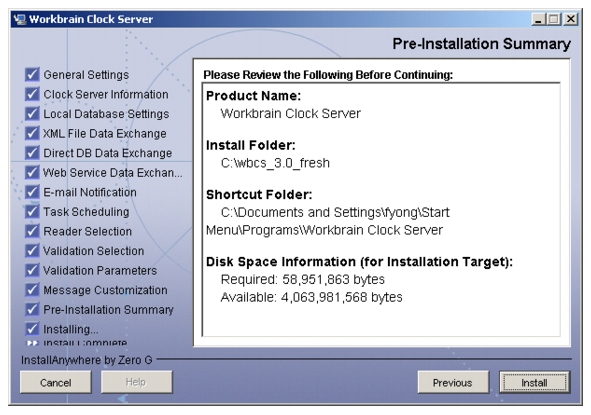Screen dimensions: 591x415
Task: Click the Local Database Settings checkmark icon
Action: point(32,113)
